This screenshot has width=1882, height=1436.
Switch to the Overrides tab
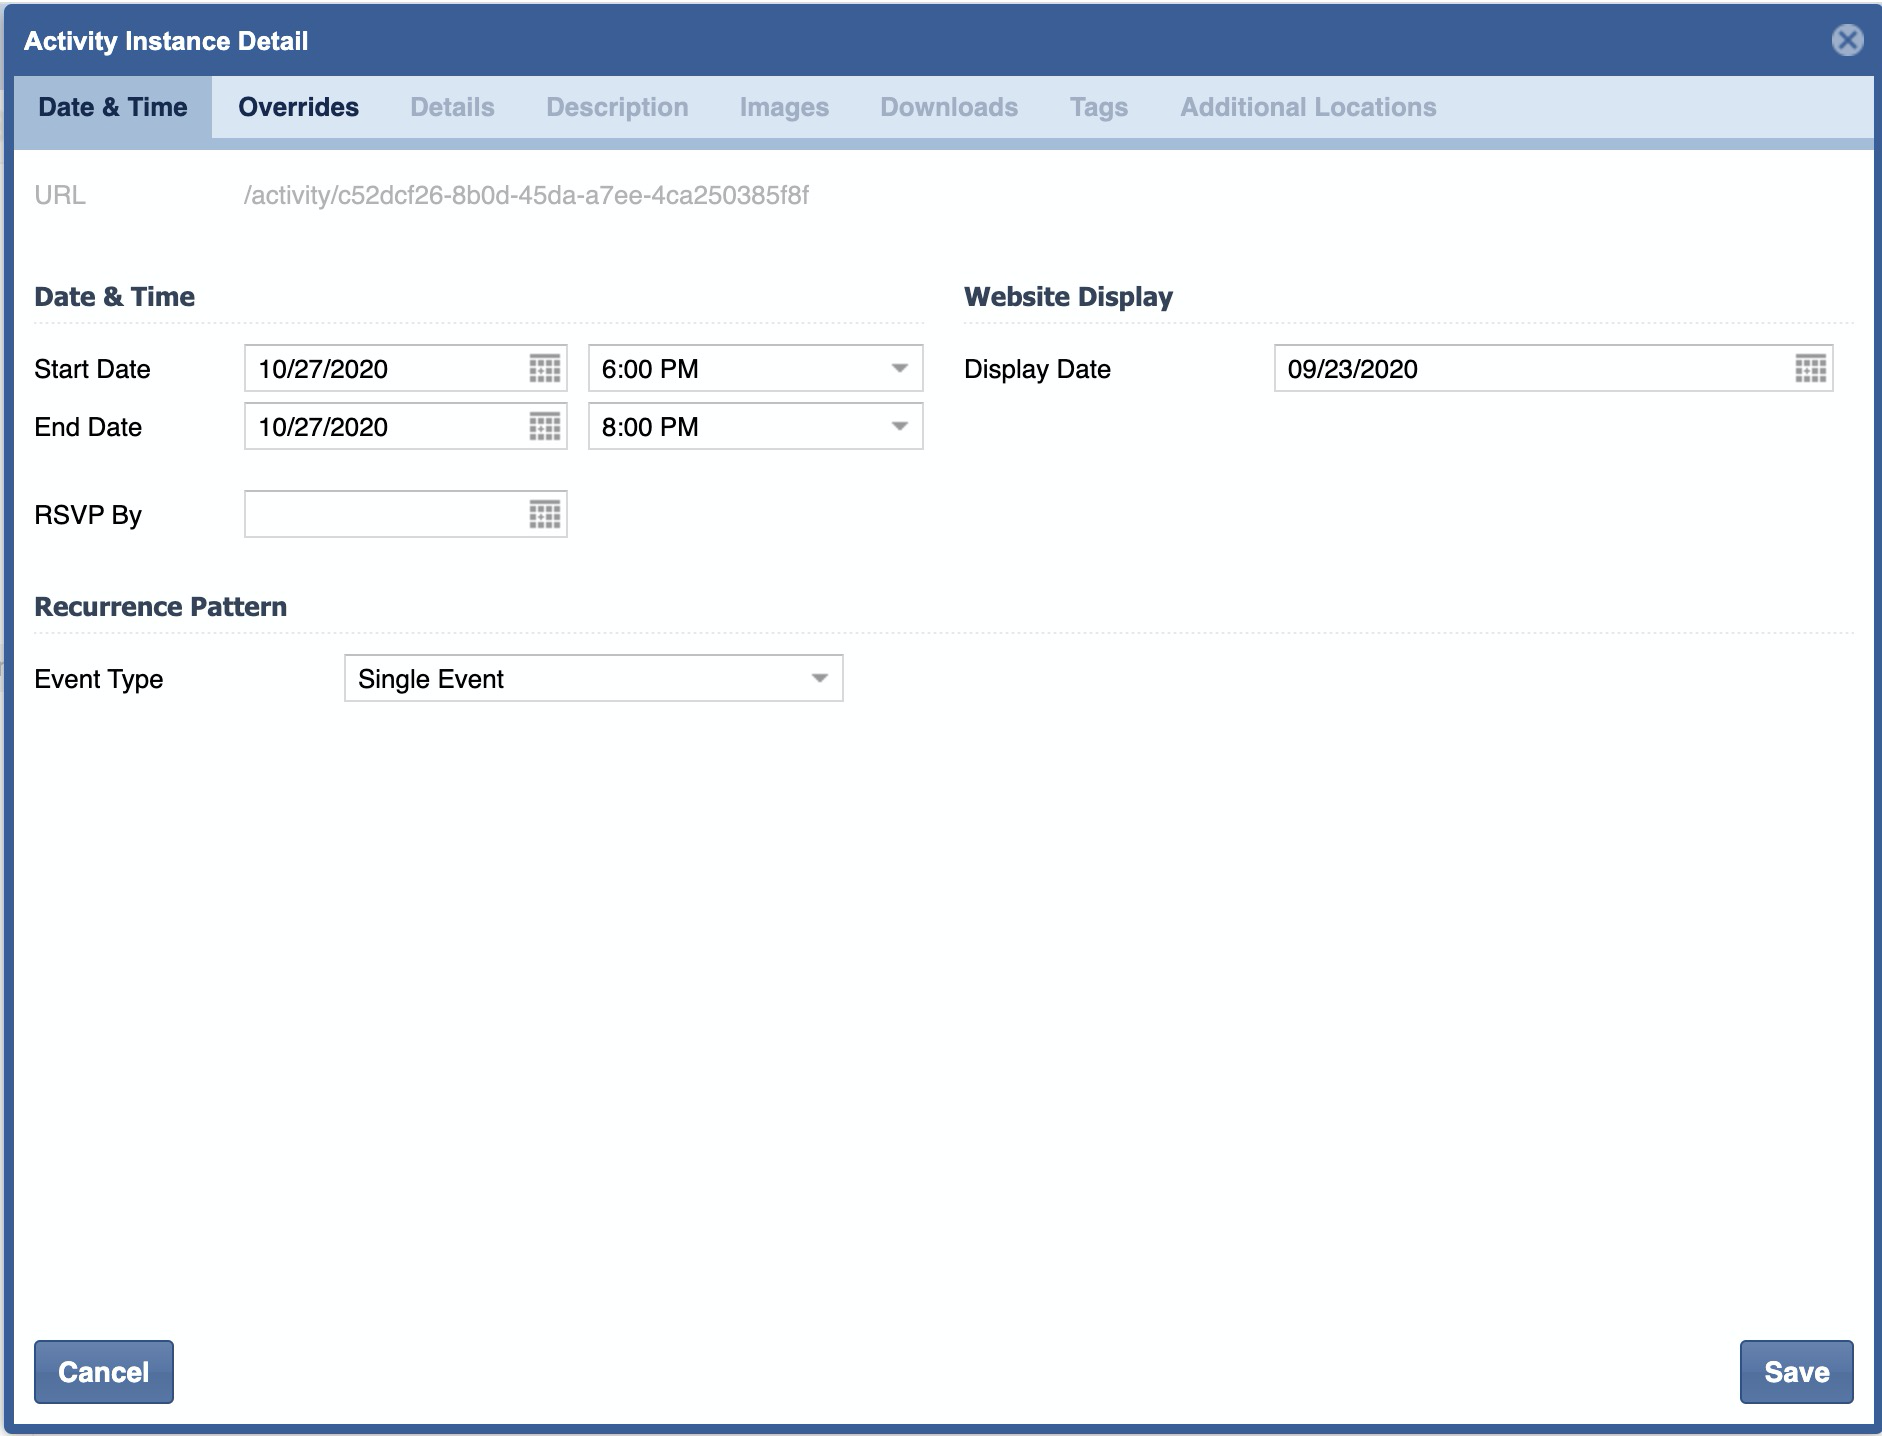(298, 107)
